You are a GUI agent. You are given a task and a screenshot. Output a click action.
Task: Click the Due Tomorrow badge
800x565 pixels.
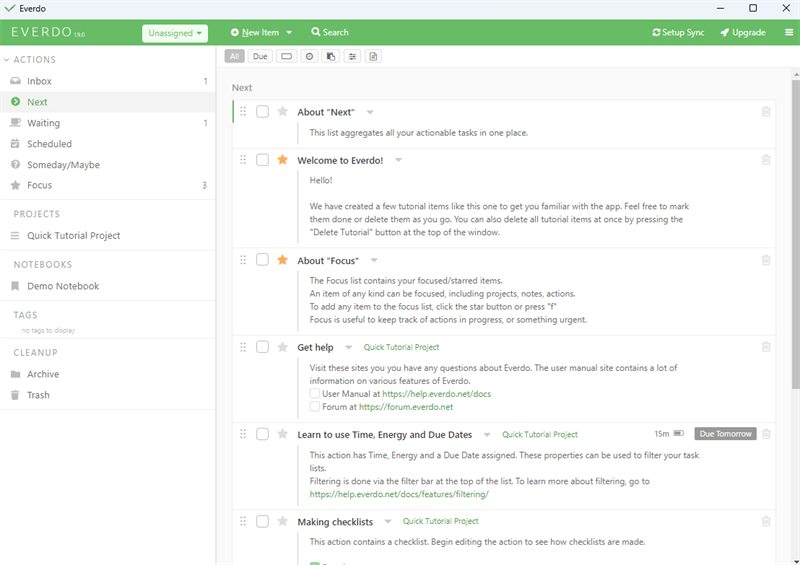pos(725,433)
